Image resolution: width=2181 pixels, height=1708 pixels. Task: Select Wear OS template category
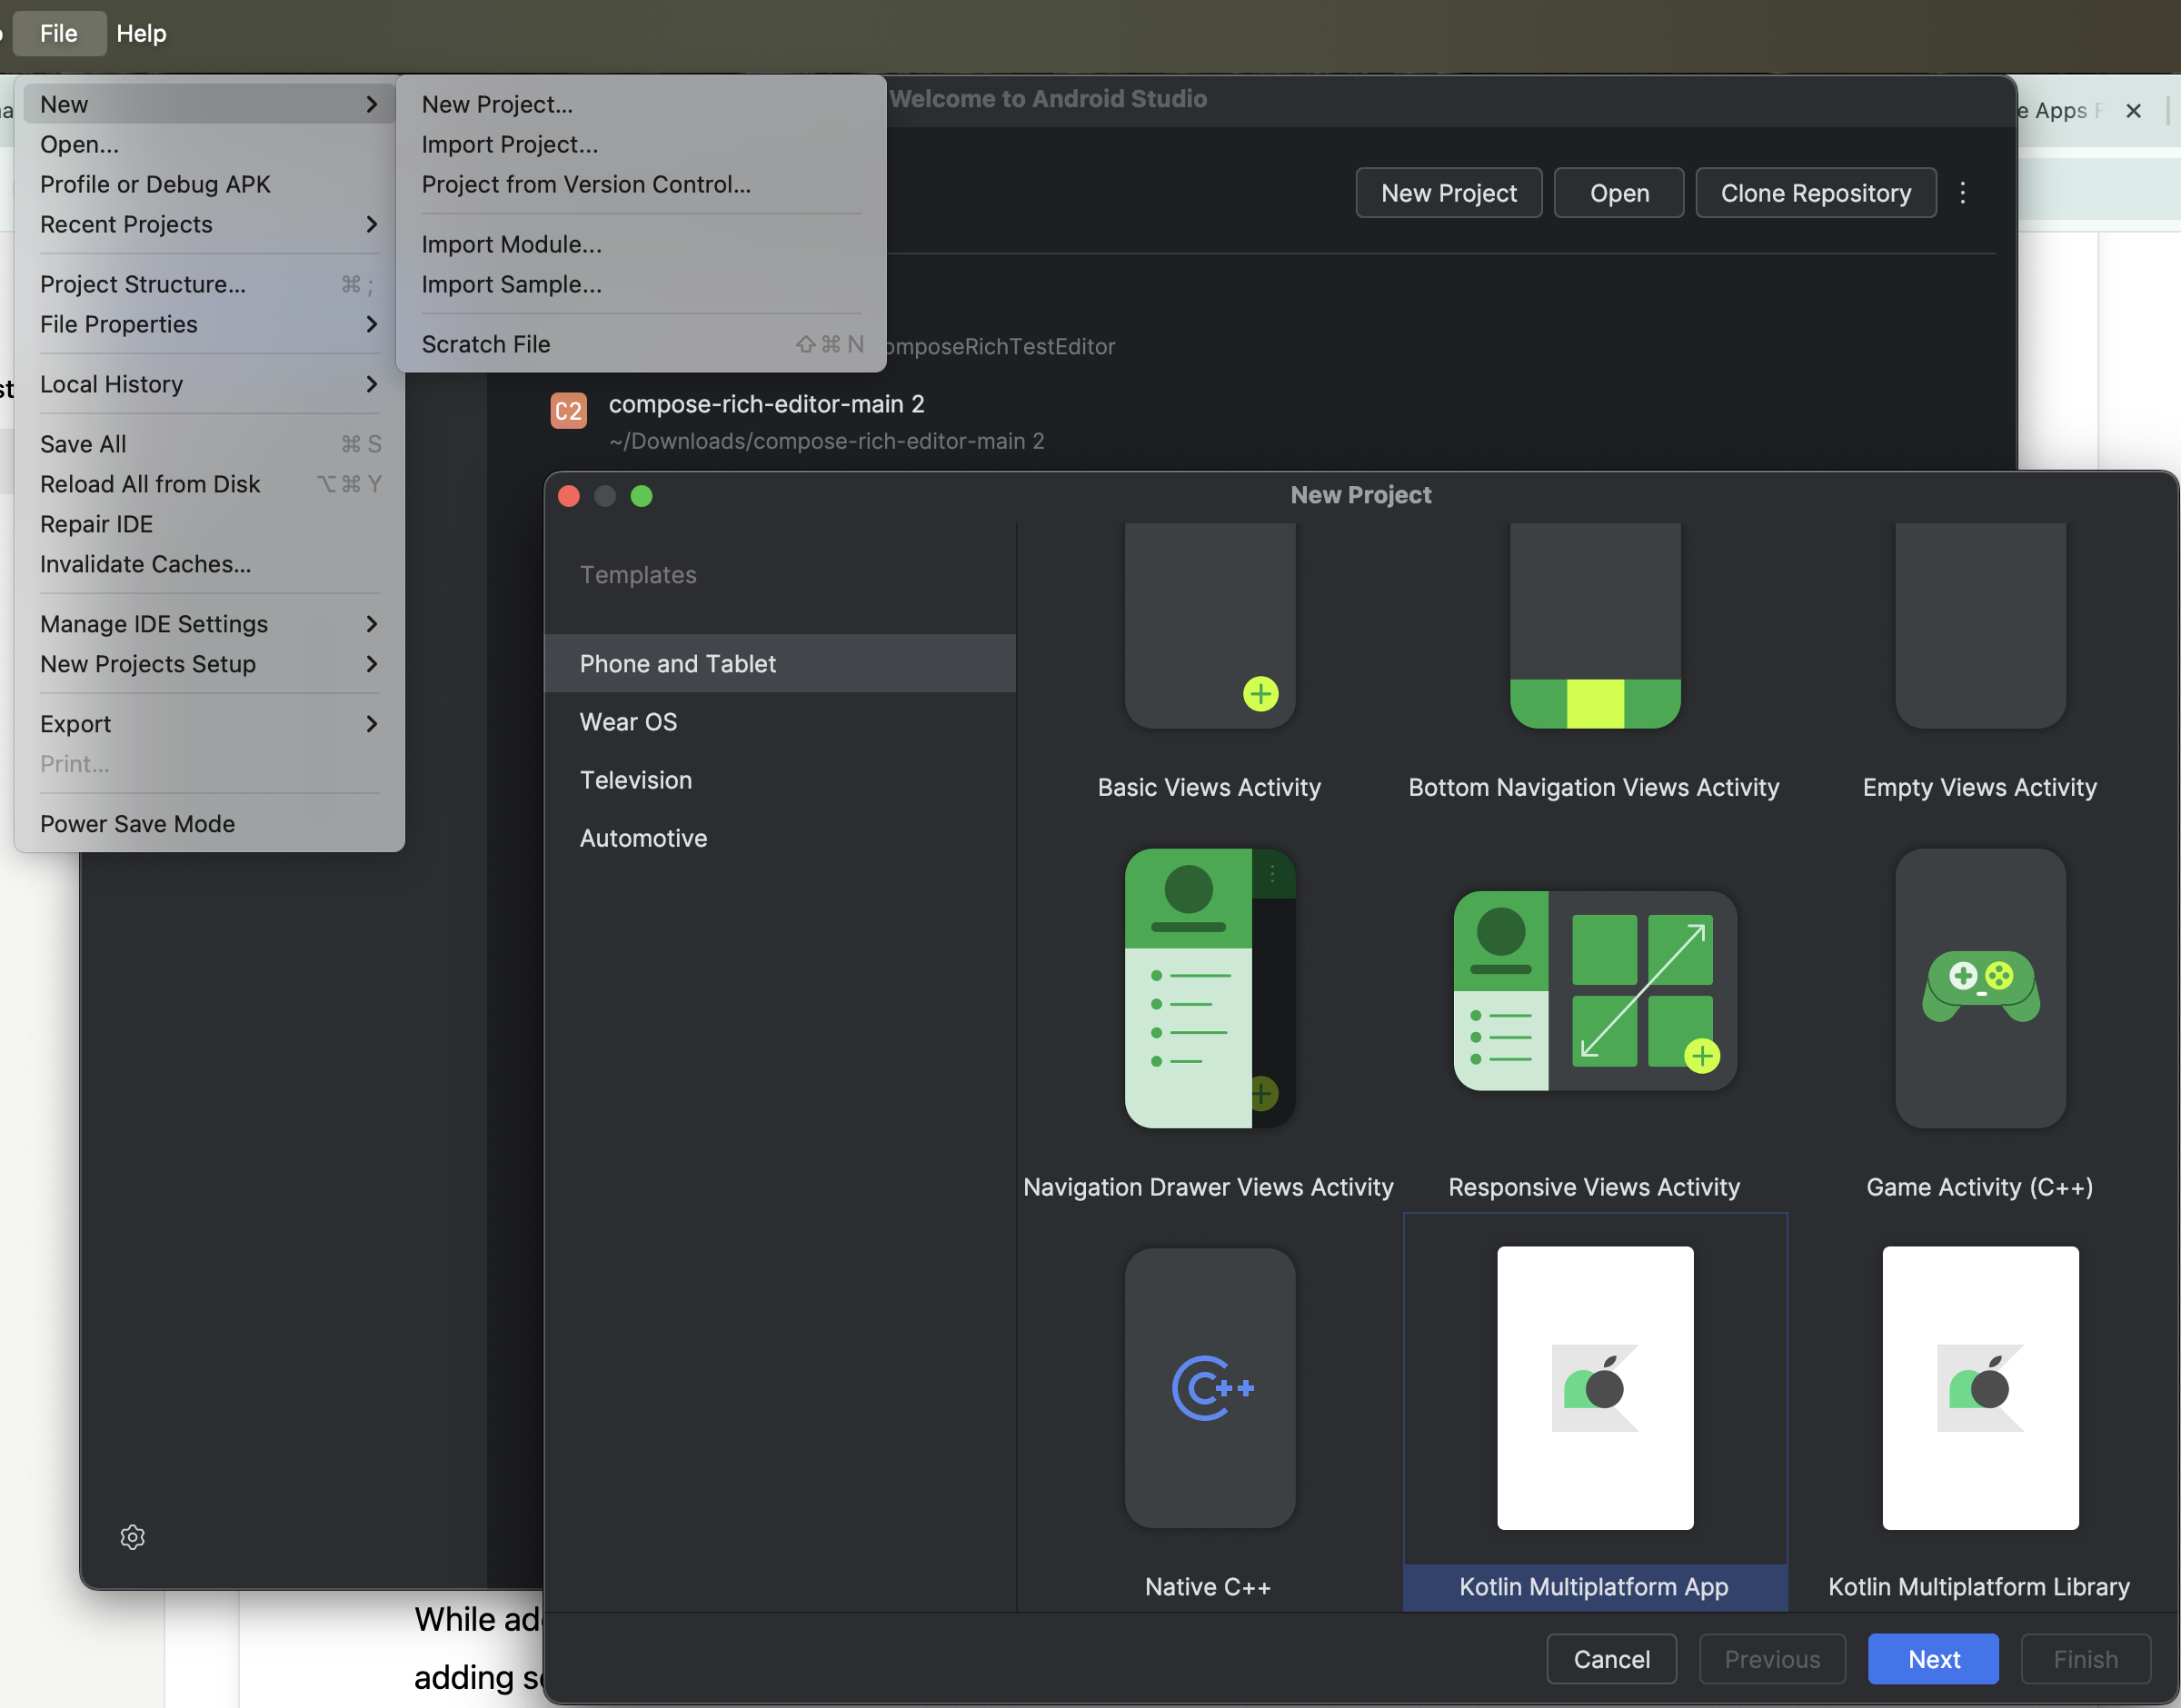[x=780, y=722]
